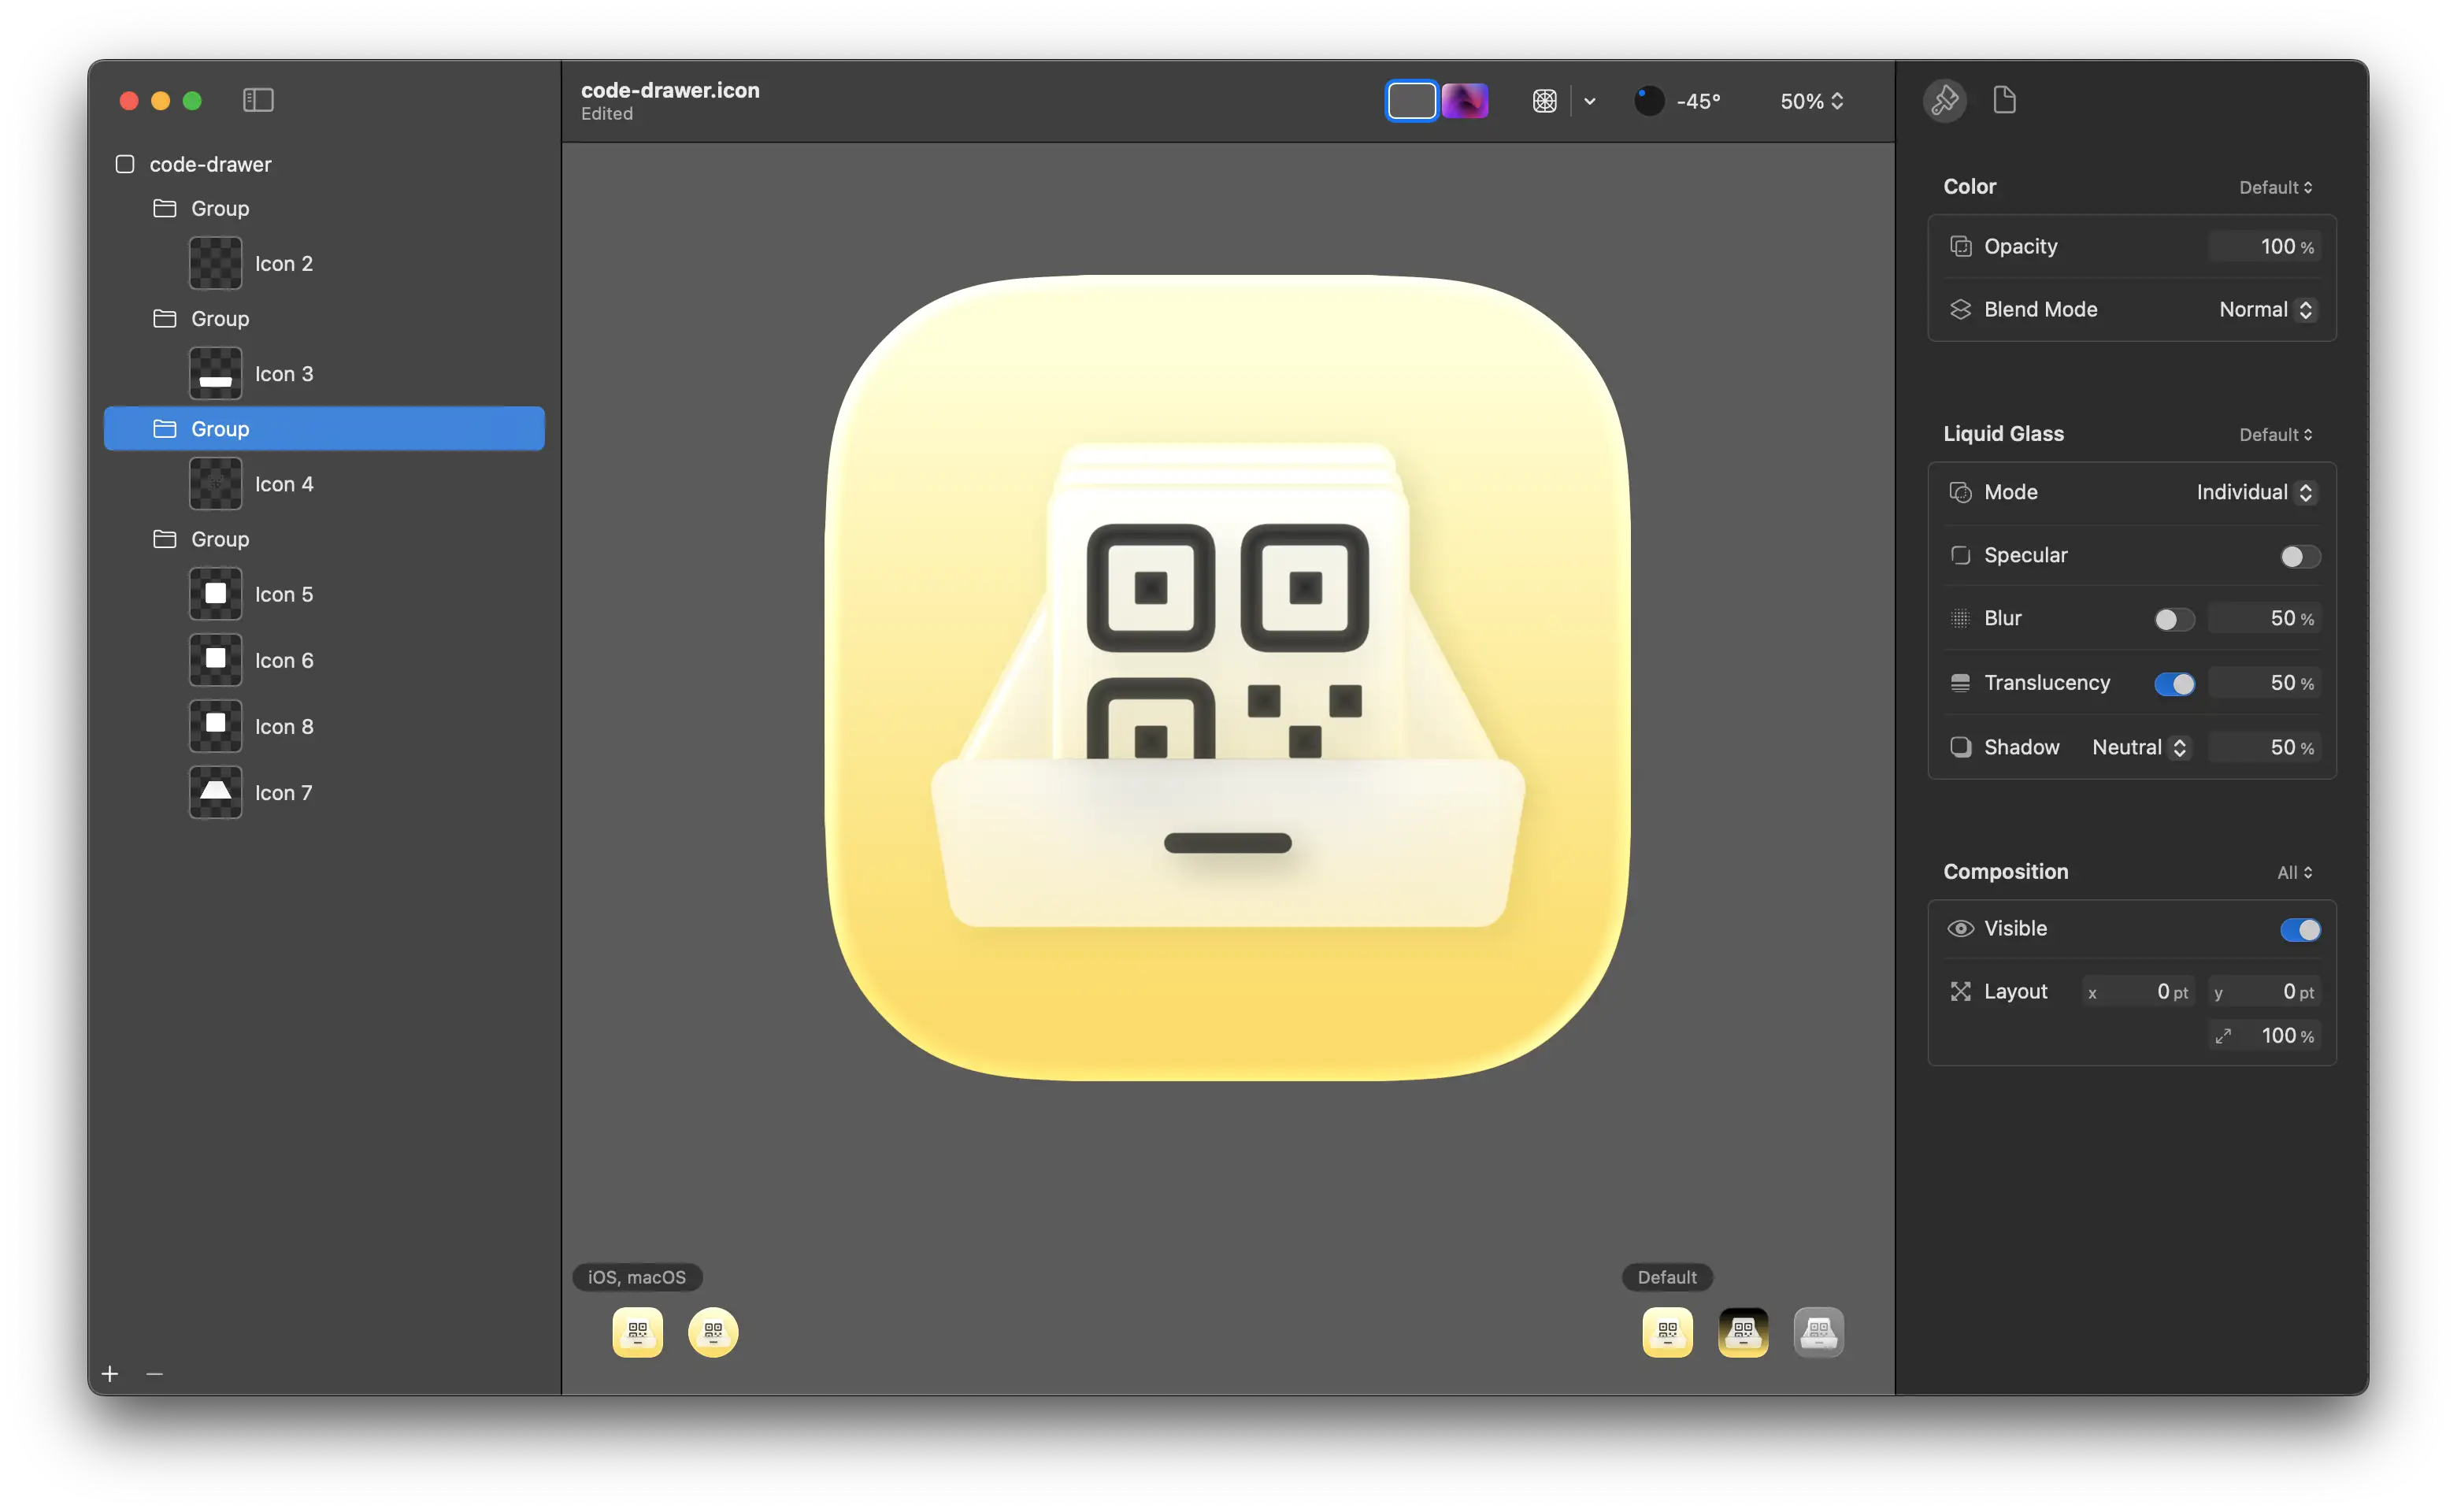
Task: Click the Translucency row icon
Action: [x=1960, y=683]
